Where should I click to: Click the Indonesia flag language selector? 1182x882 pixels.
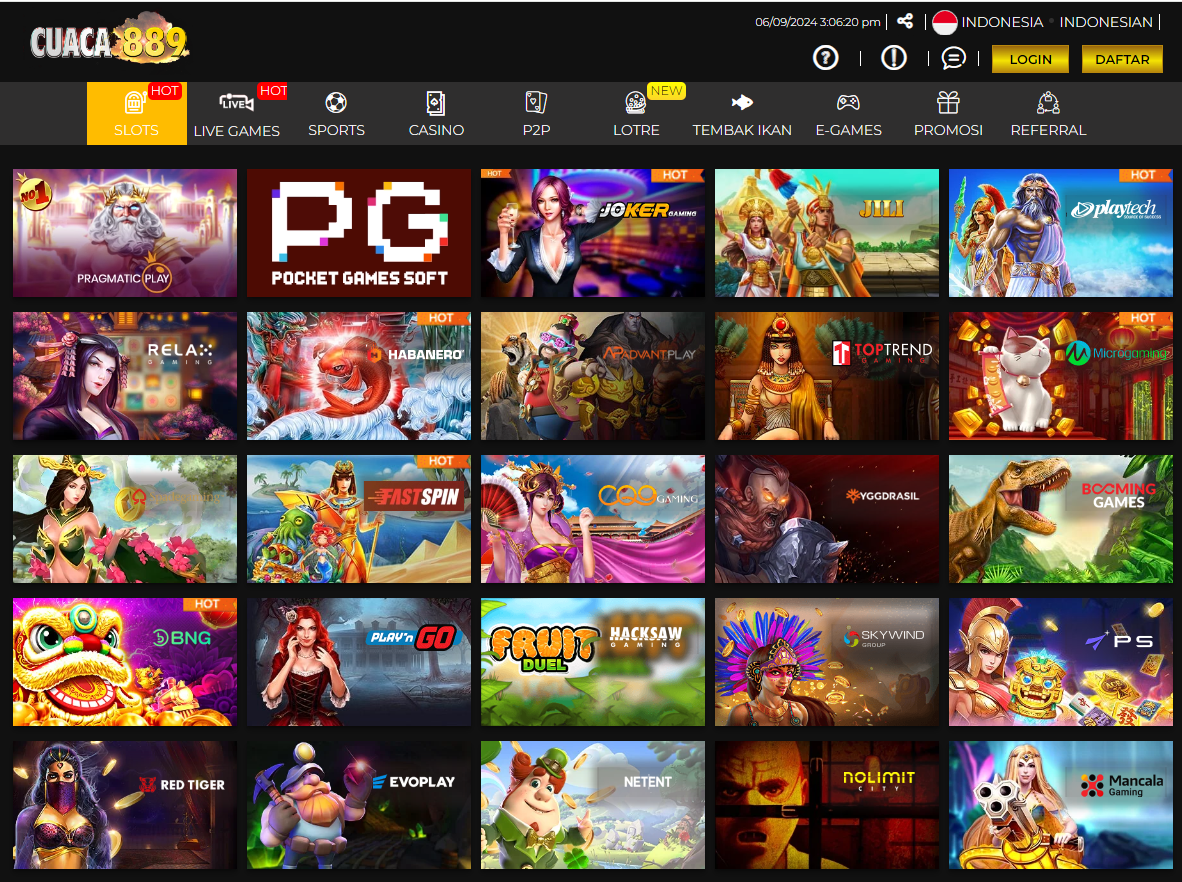944,21
